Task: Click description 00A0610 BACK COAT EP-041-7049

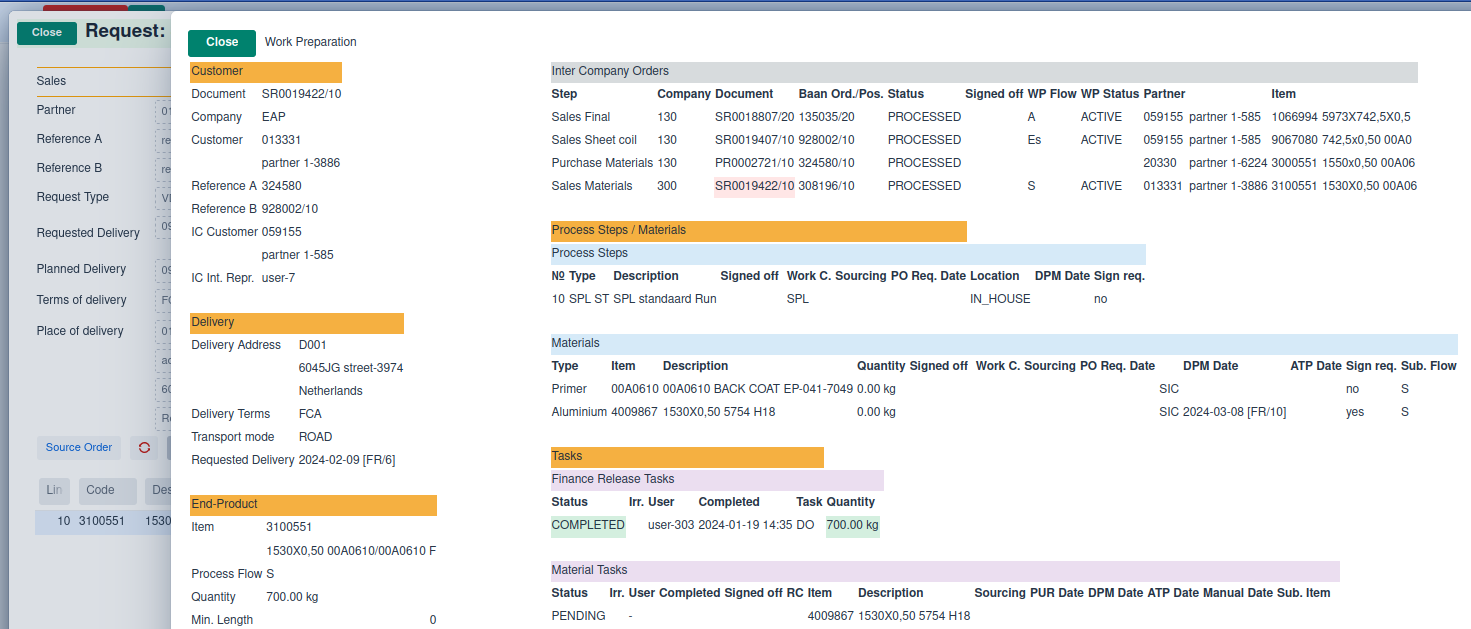Action: (758, 389)
